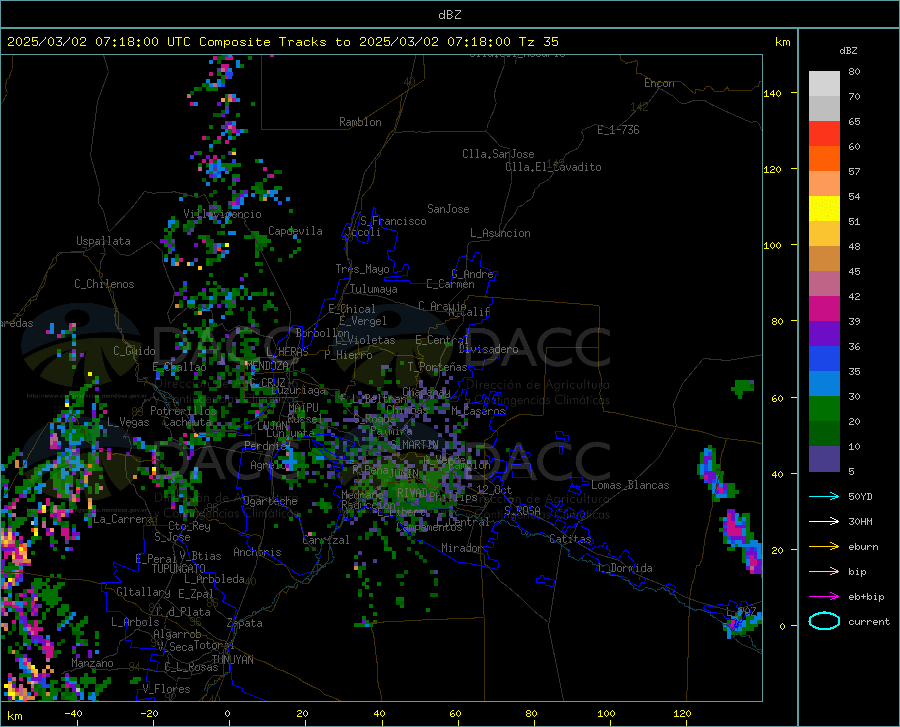The width and height of the screenshot is (900, 727).
Task: Click the white 30HM arrow legend icon
Action: coord(824,522)
